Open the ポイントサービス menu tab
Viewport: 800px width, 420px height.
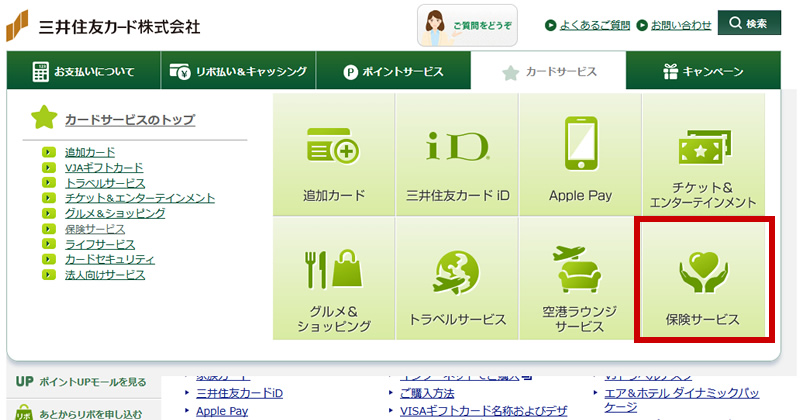coord(393,71)
